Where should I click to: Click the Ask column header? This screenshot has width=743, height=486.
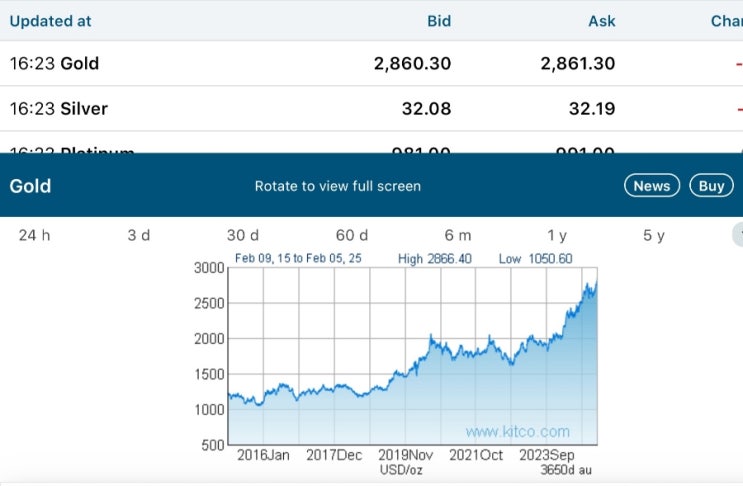(602, 20)
